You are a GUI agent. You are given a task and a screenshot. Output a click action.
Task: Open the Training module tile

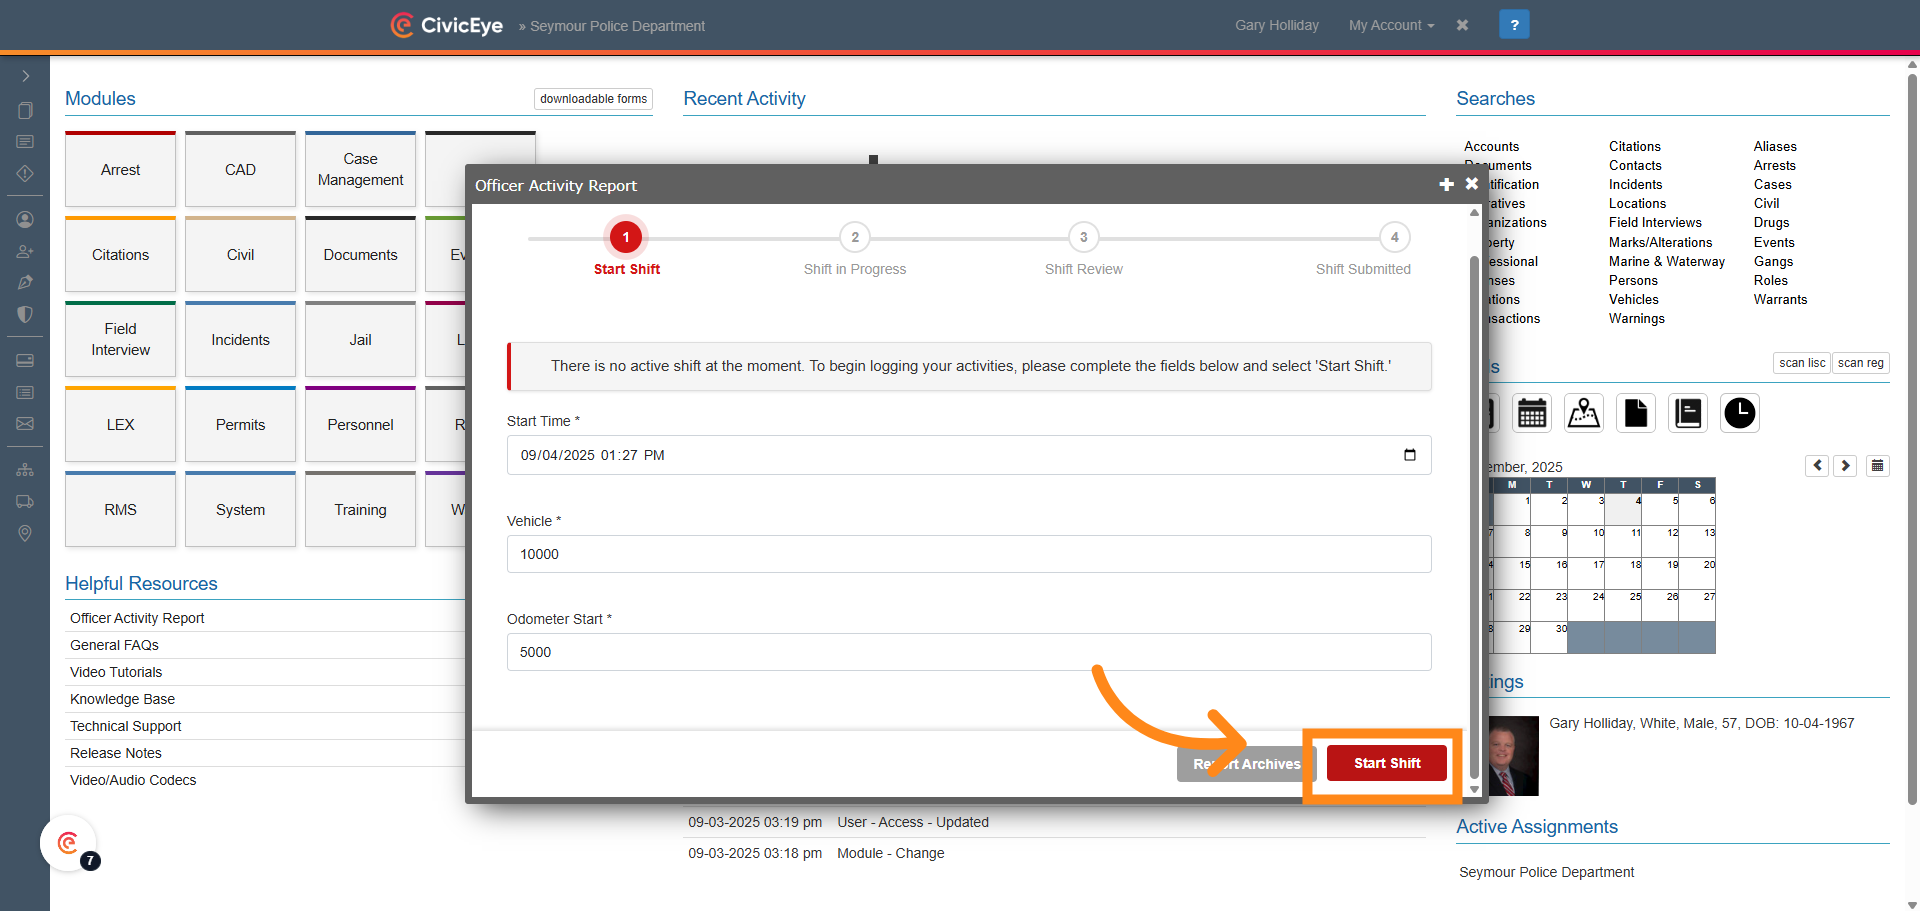point(360,510)
